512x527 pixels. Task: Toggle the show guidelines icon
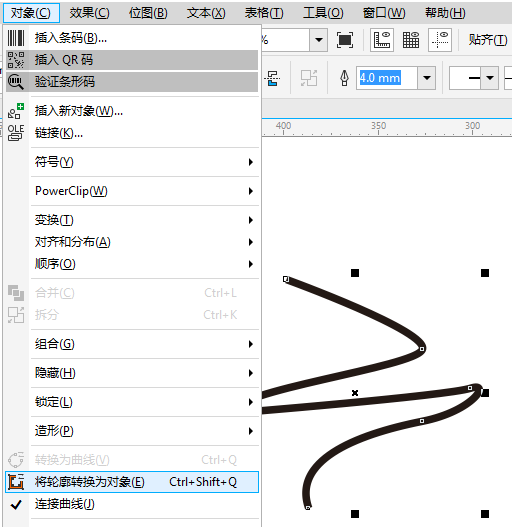coord(440,40)
